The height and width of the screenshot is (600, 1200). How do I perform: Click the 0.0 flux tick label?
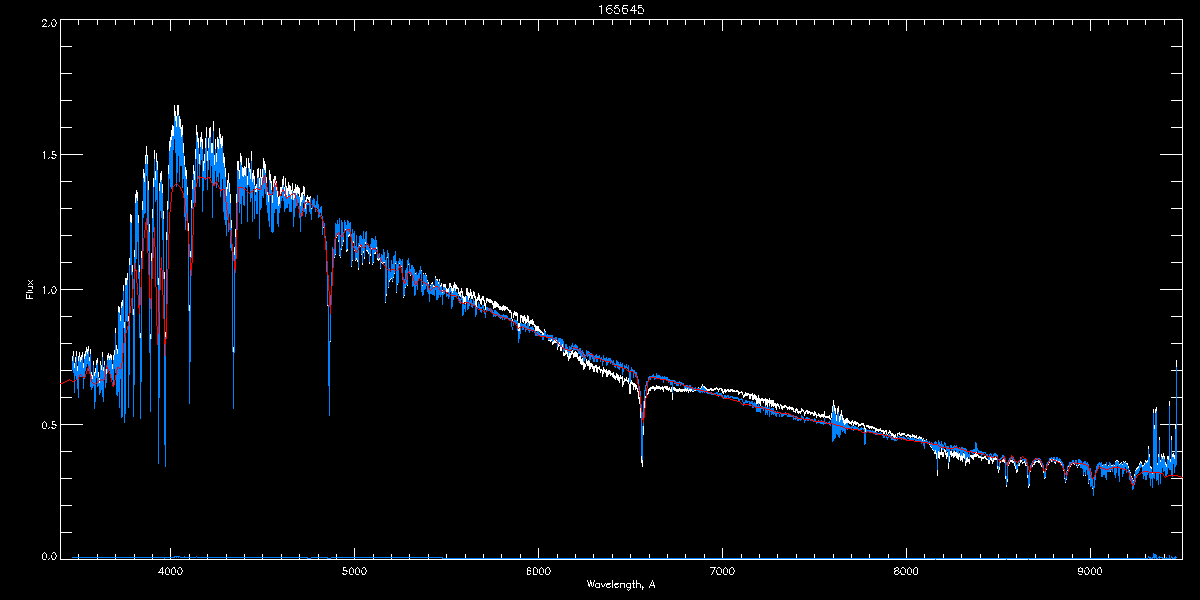(49, 555)
